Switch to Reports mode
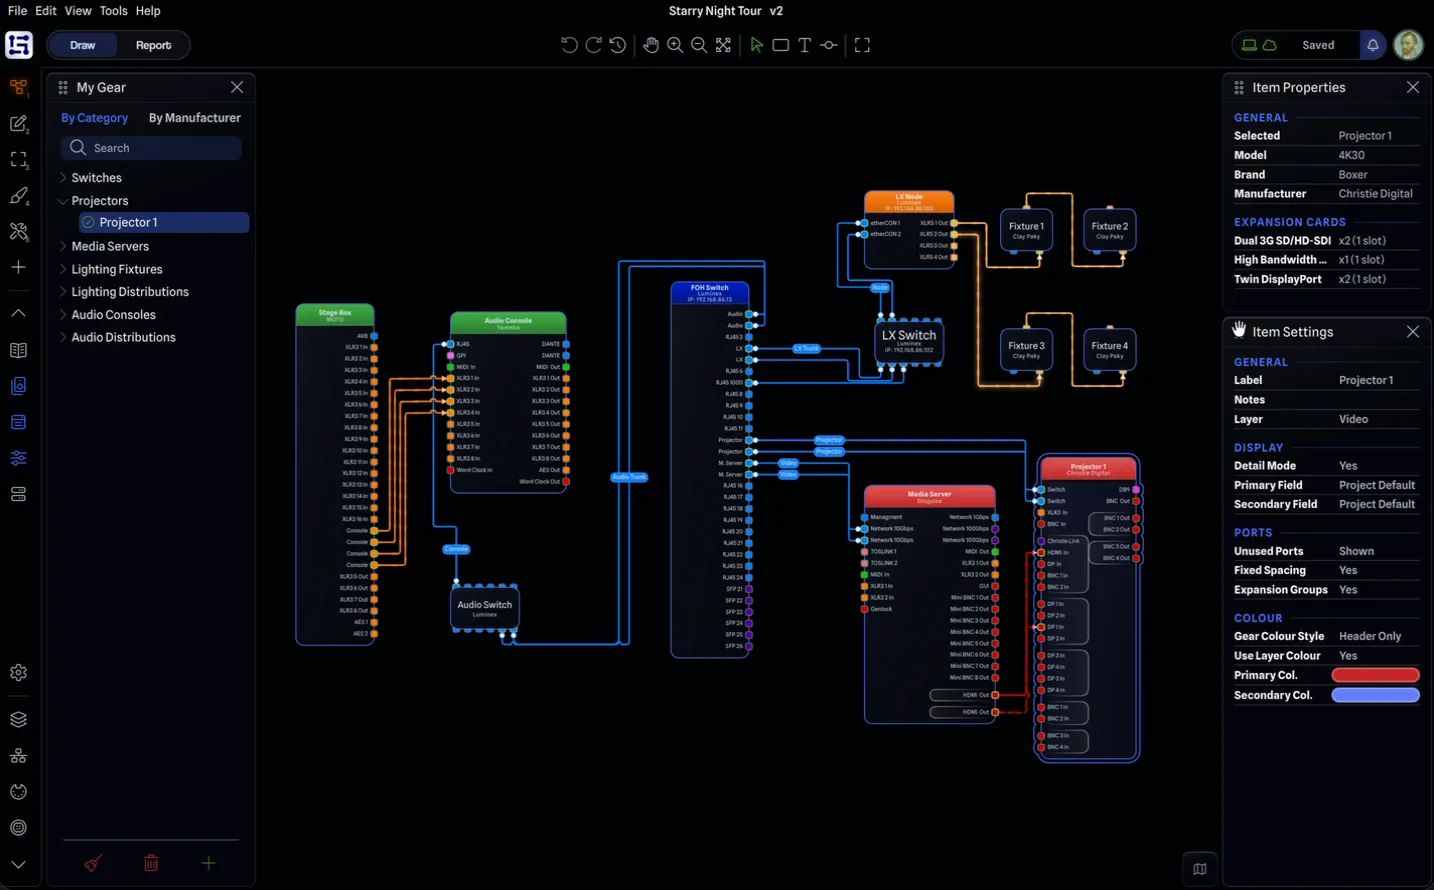The width and height of the screenshot is (1434, 890). [x=153, y=45]
